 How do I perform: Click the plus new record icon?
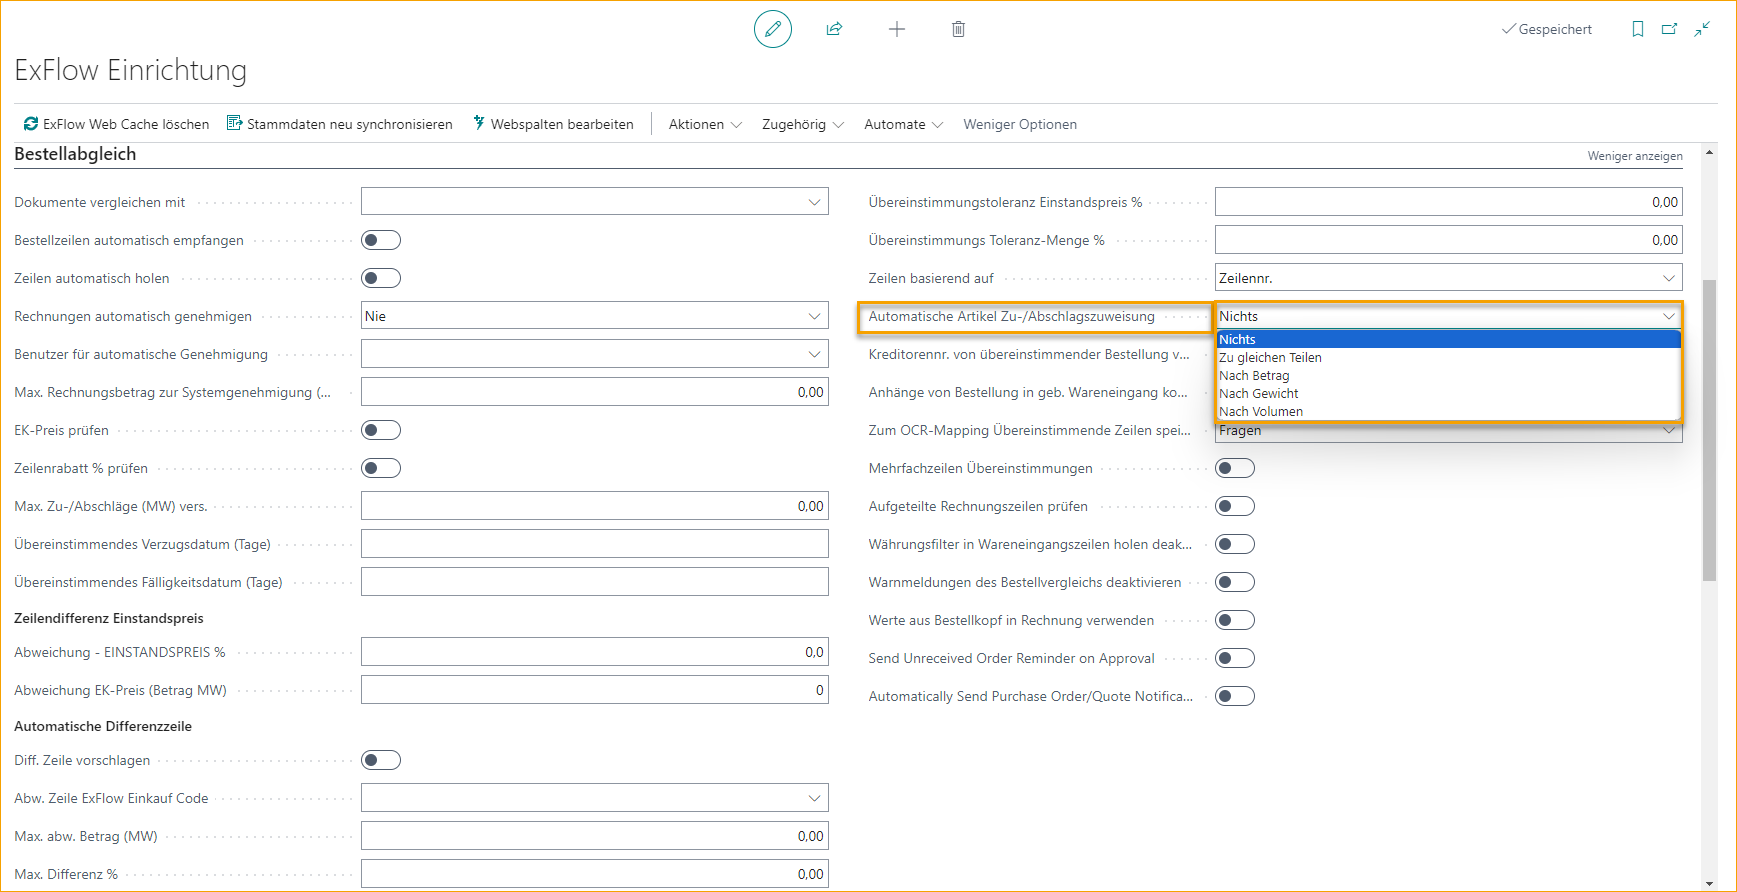897,29
